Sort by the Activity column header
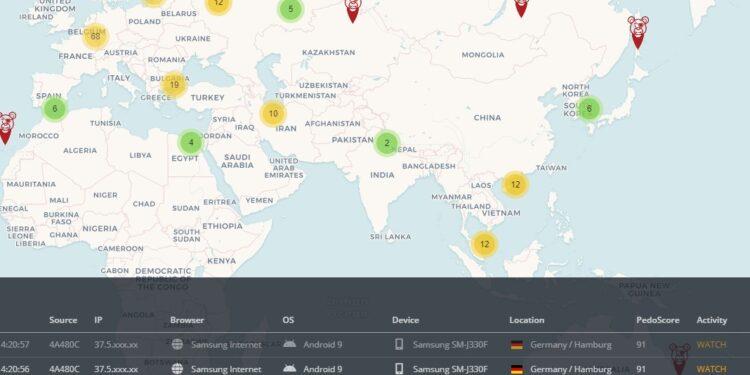The image size is (750, 375). tap(712, 320)
